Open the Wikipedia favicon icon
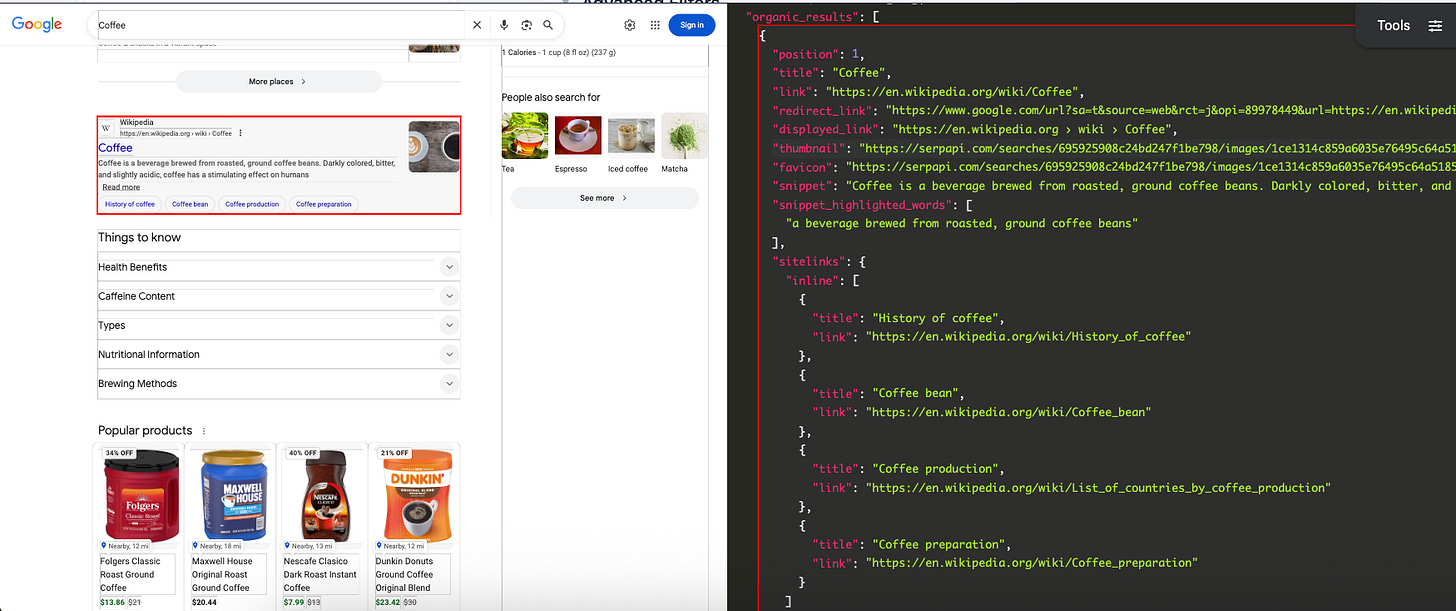1456x611 pixels. pyautogui.click(x=107, y=128)
